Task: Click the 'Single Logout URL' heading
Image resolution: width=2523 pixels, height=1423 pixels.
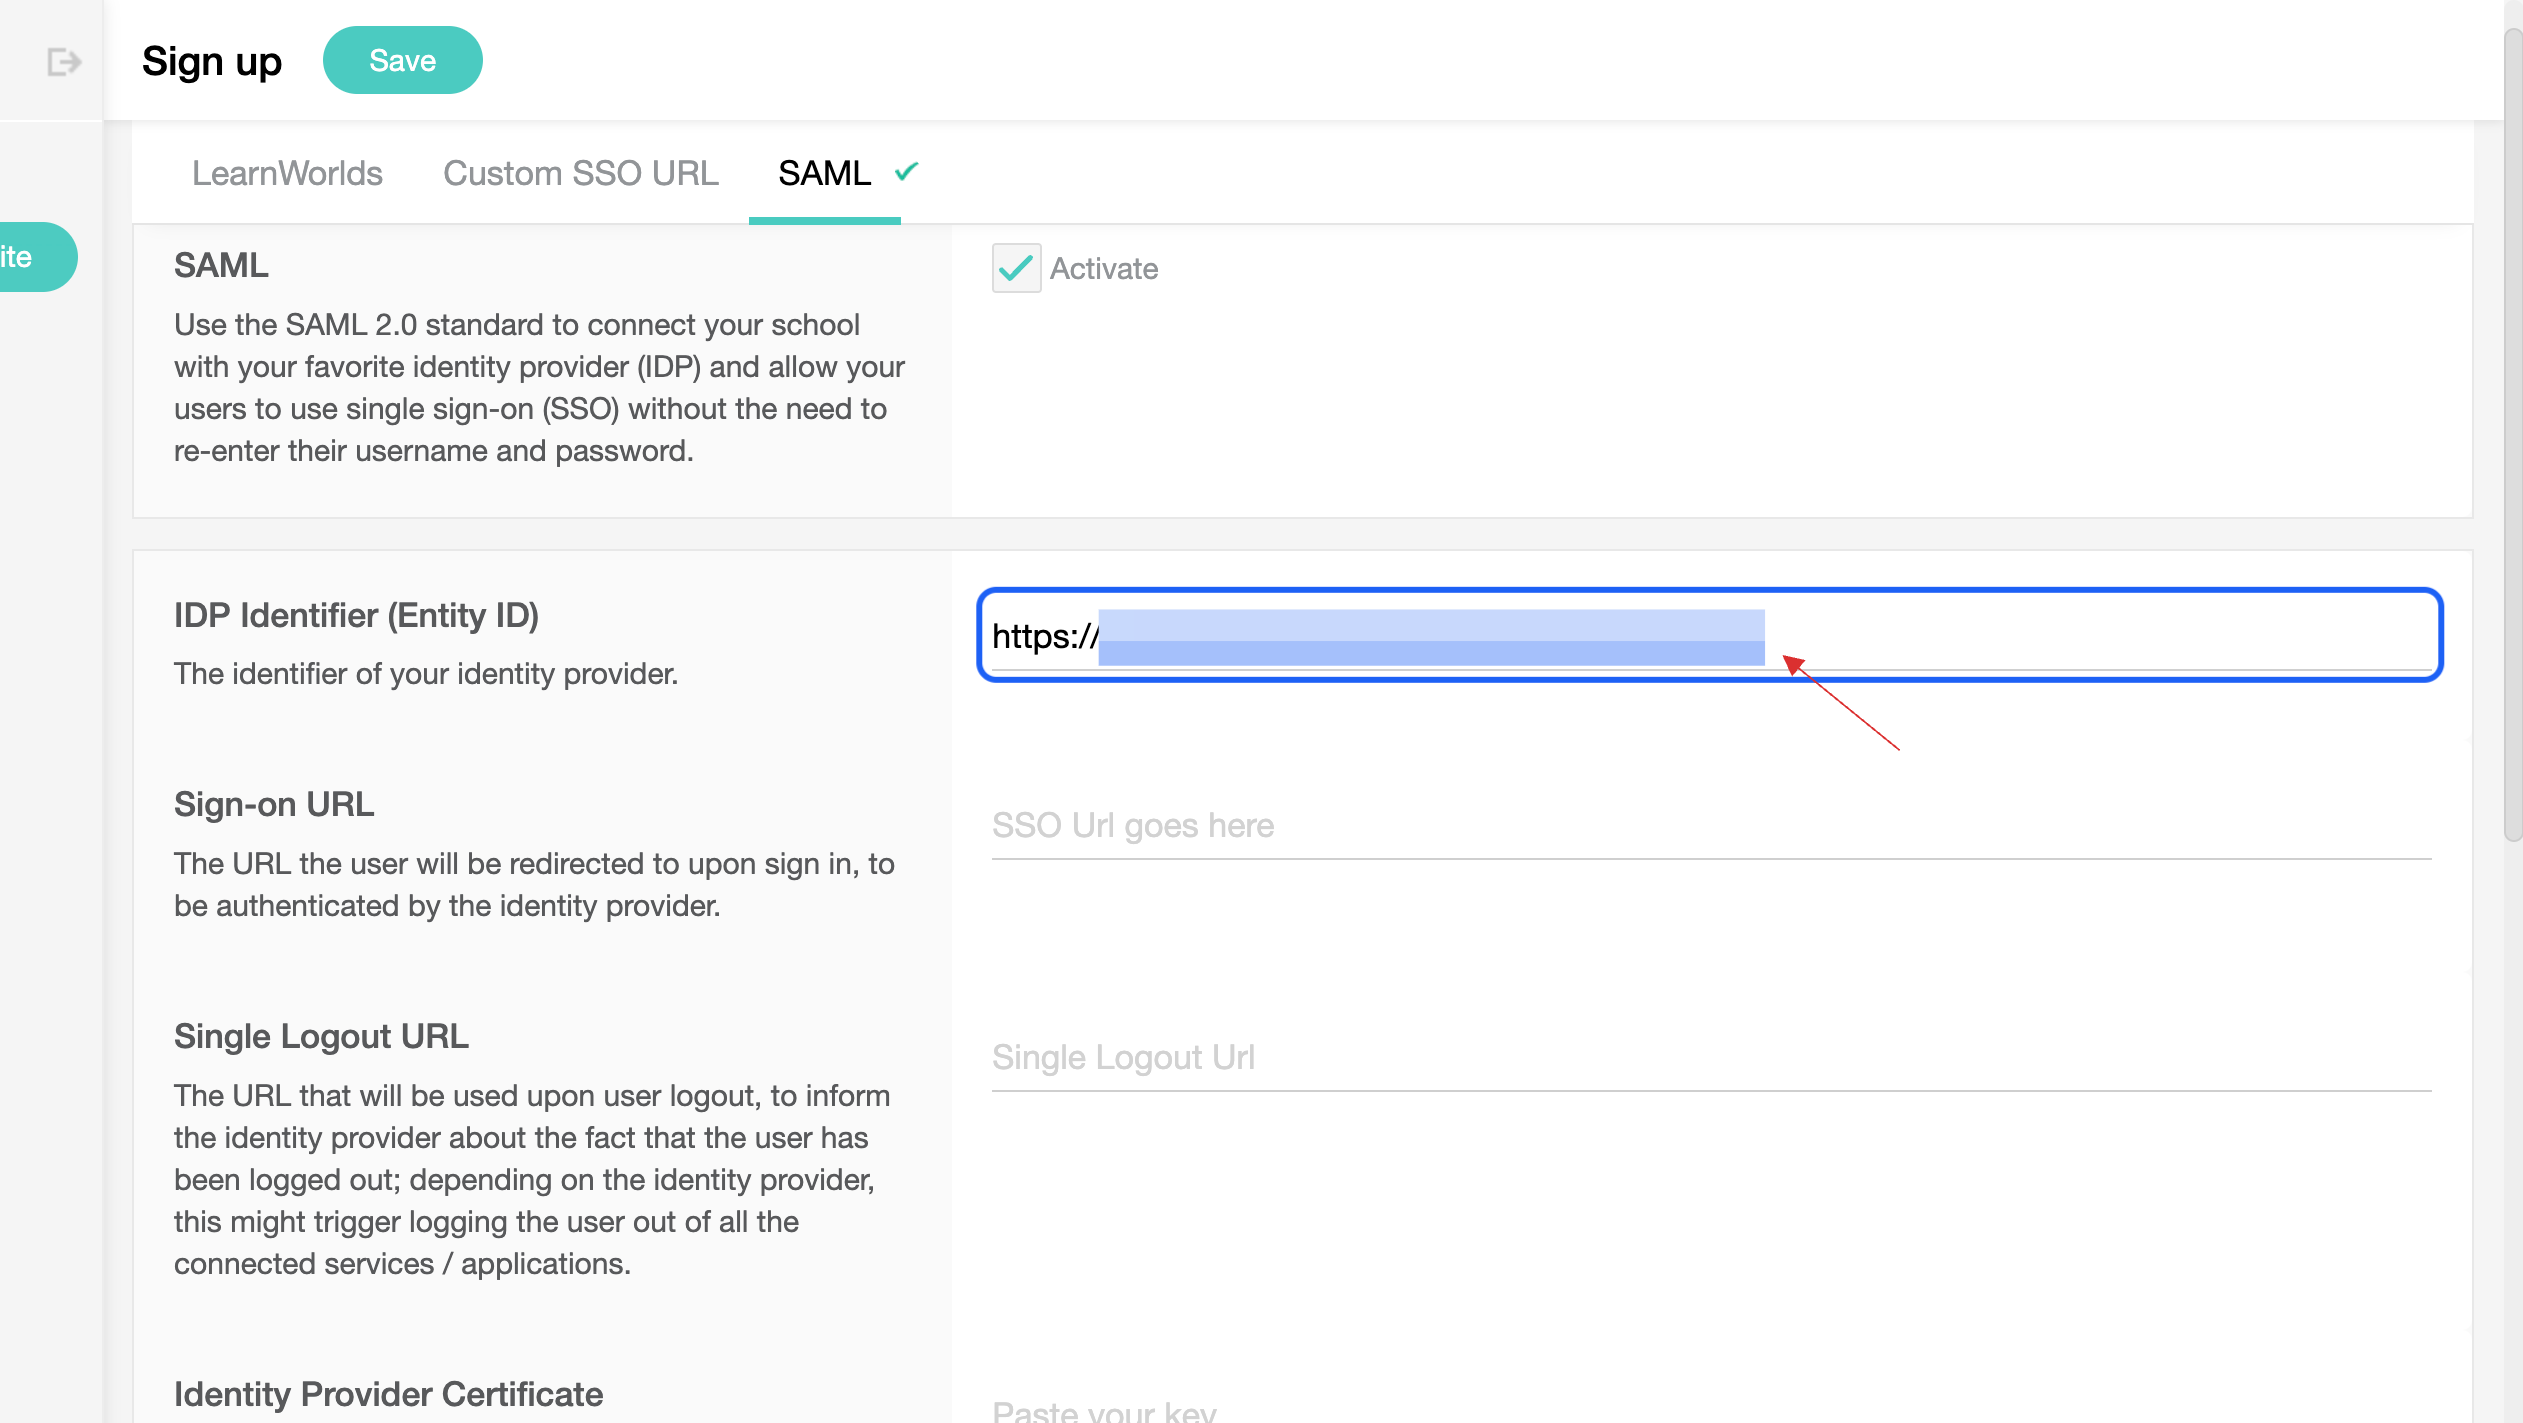Action: click(x=321, y=1036)
